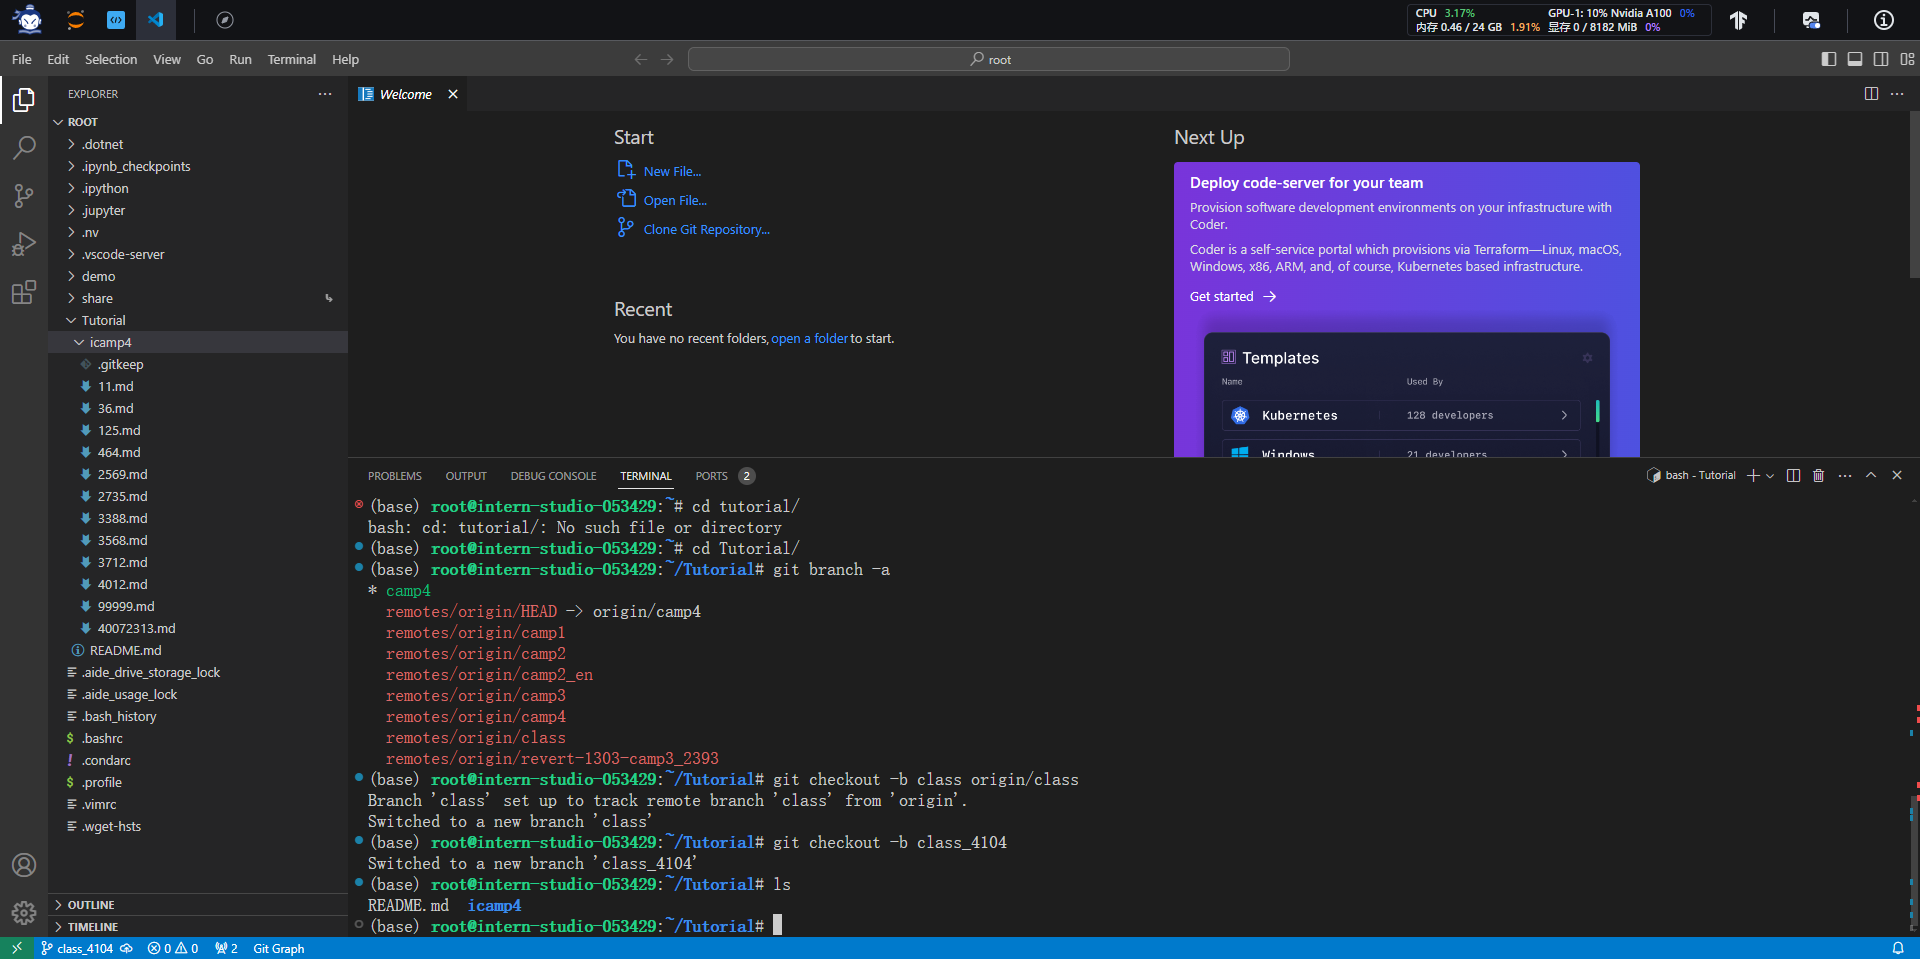Open the terminal launch profile dropdown
Image resolution: width=1920 pixels, height=959 pixels.
point(1770,476)
